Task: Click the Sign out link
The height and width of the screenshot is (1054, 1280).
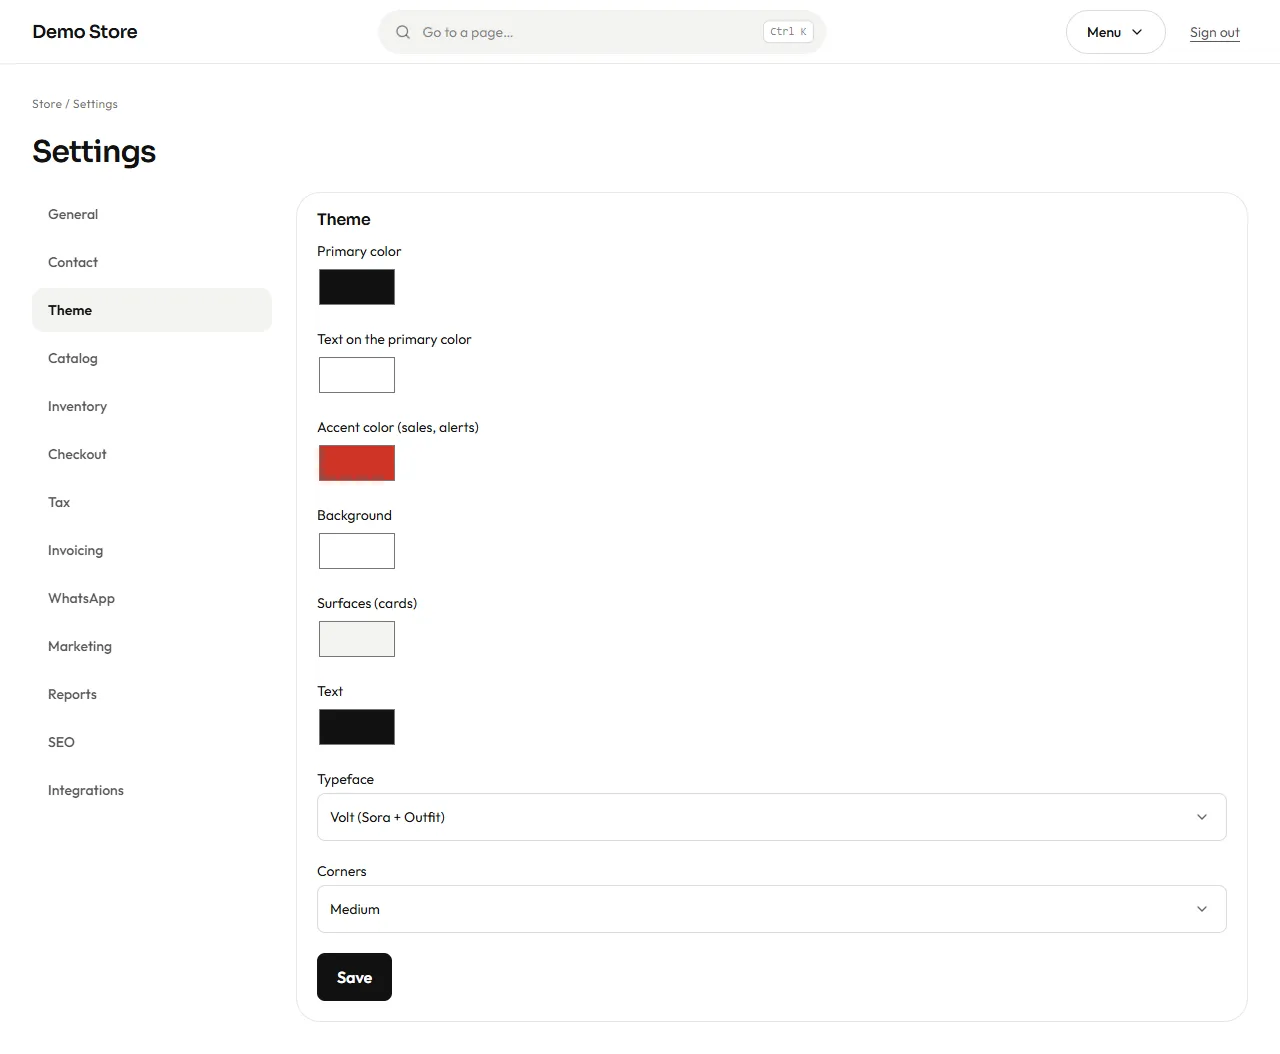Action: pyautogui.click(x=1214, y=32)
